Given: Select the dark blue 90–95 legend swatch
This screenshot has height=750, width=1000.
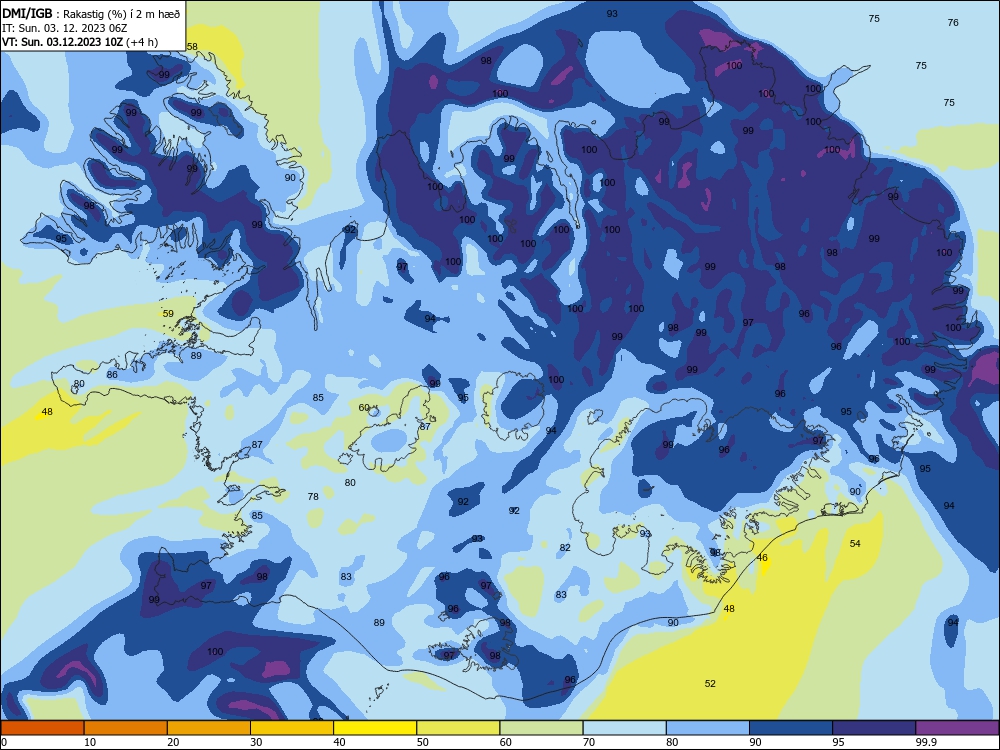Looking at the screenshot, I should 791,728.
